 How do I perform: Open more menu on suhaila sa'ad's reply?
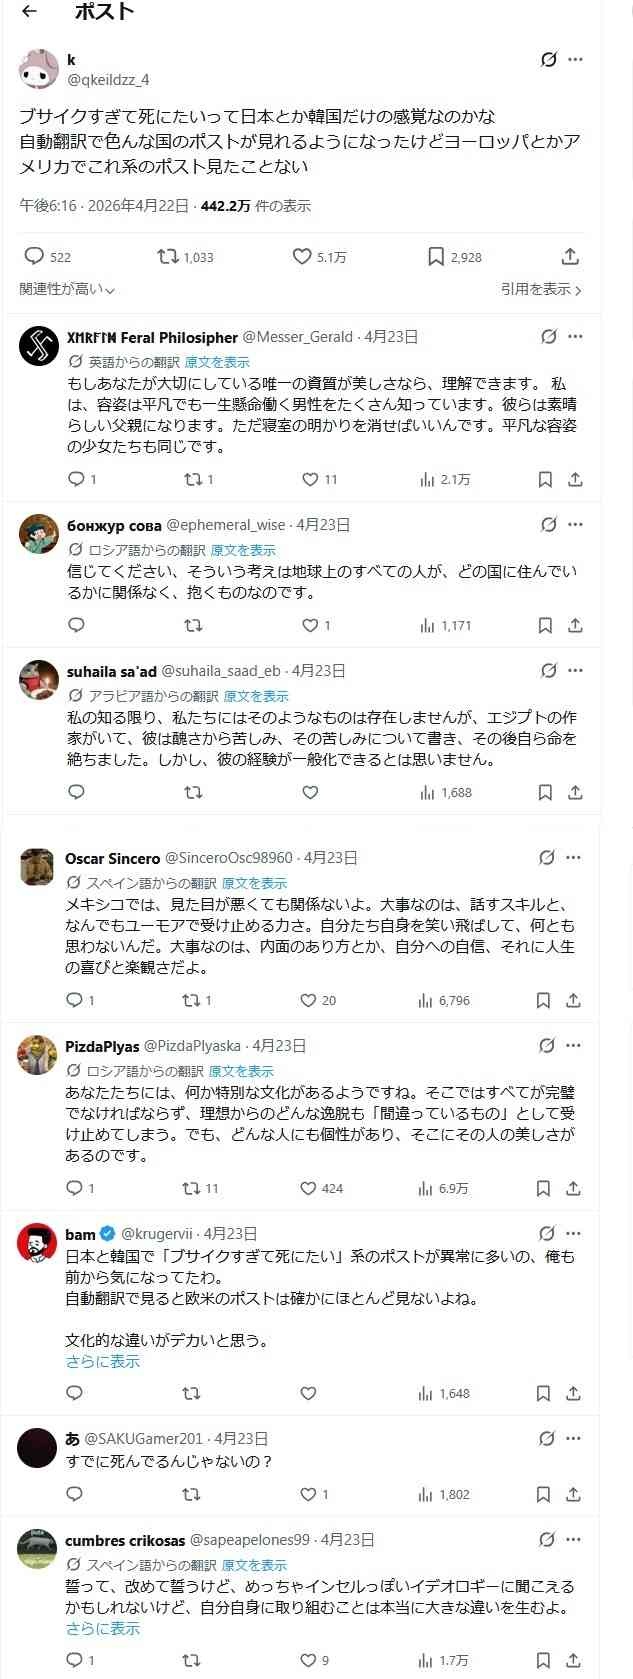(x=575, y=671)
